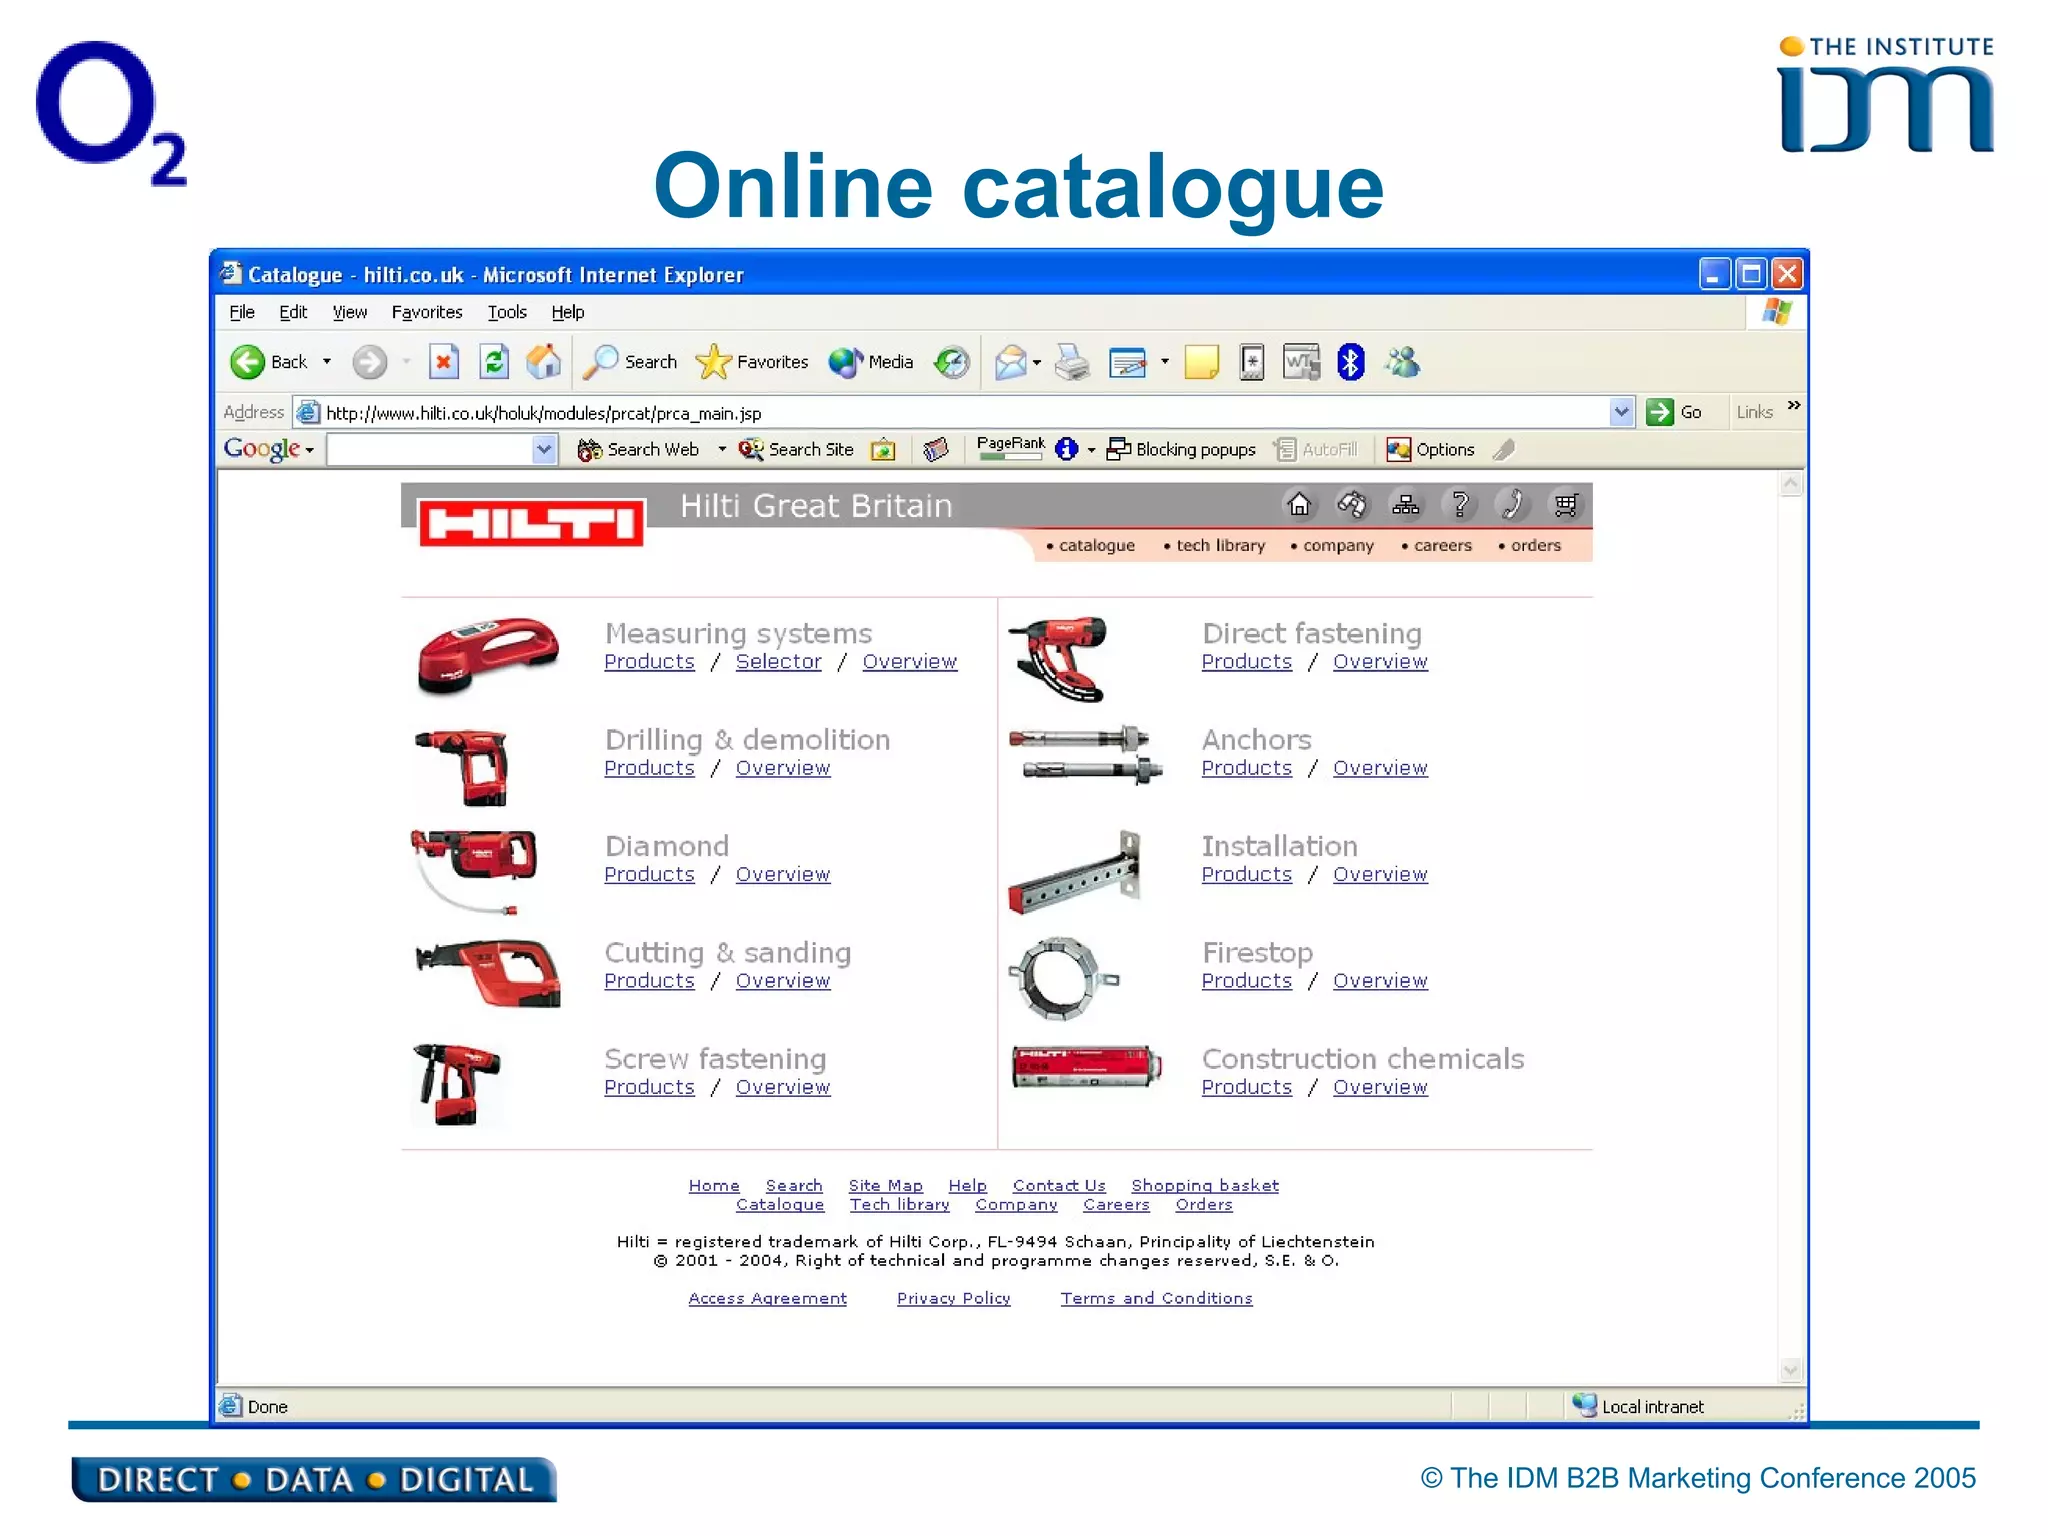Open the Help menu
This screenshot has width=2048, height=1536.
pos(568,312)
